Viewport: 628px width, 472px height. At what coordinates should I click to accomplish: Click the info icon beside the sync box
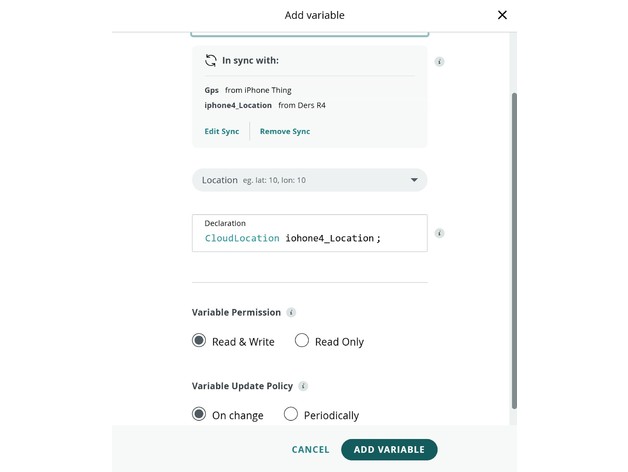[x=440, y=62]
